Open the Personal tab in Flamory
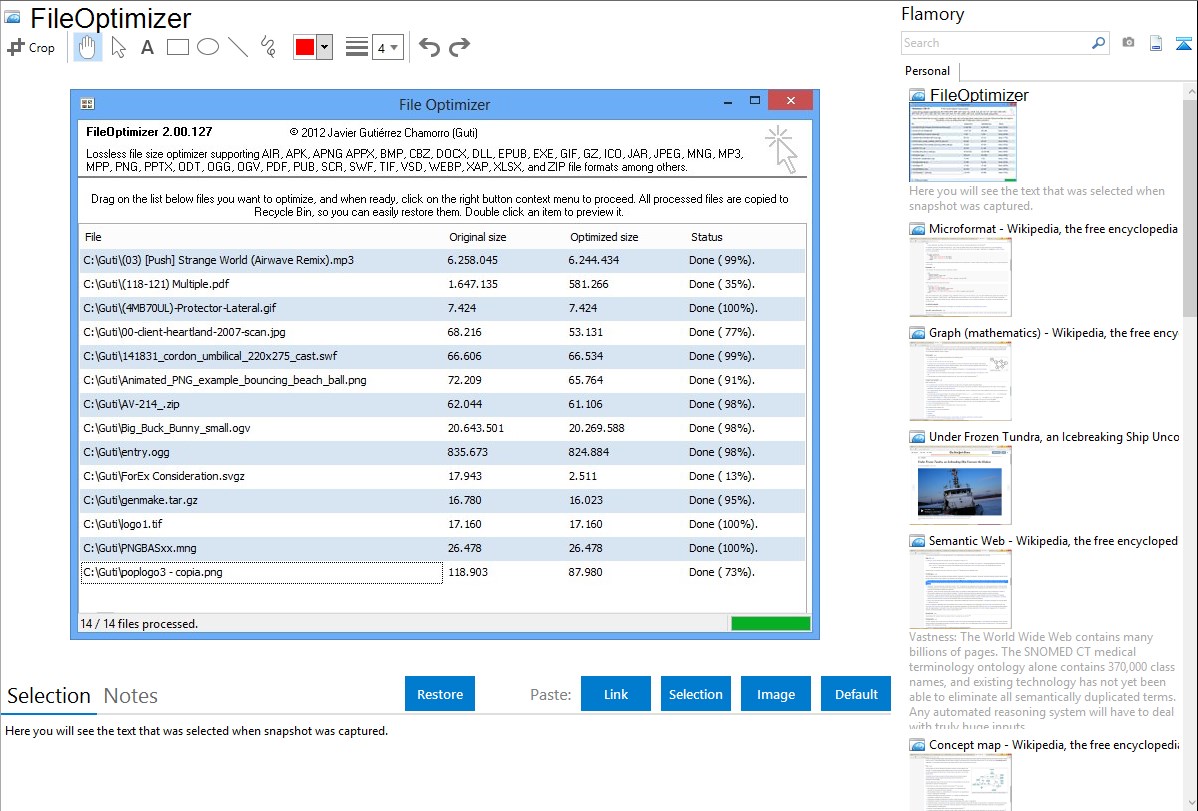This screenshot has height=811, width=1198. click(x=927, y=71)
